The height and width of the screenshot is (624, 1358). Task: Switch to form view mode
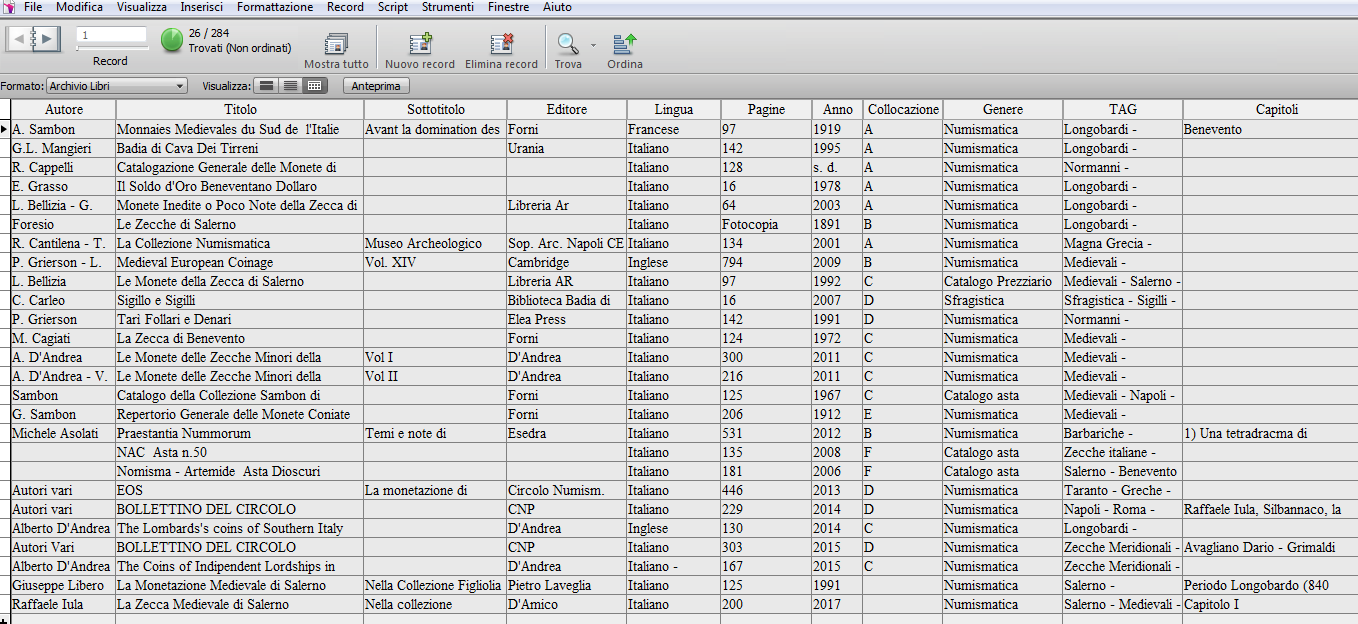[266, 86]
